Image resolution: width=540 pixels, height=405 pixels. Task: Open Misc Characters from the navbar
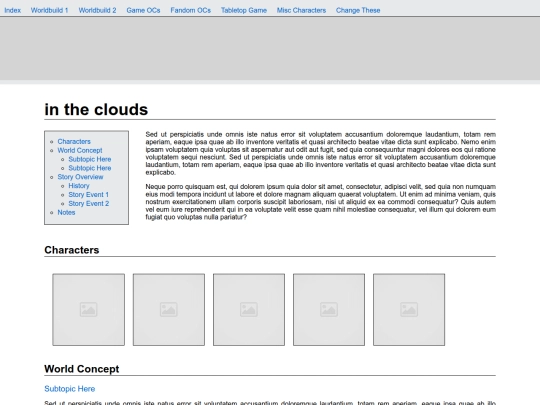(x=301, y=10)
